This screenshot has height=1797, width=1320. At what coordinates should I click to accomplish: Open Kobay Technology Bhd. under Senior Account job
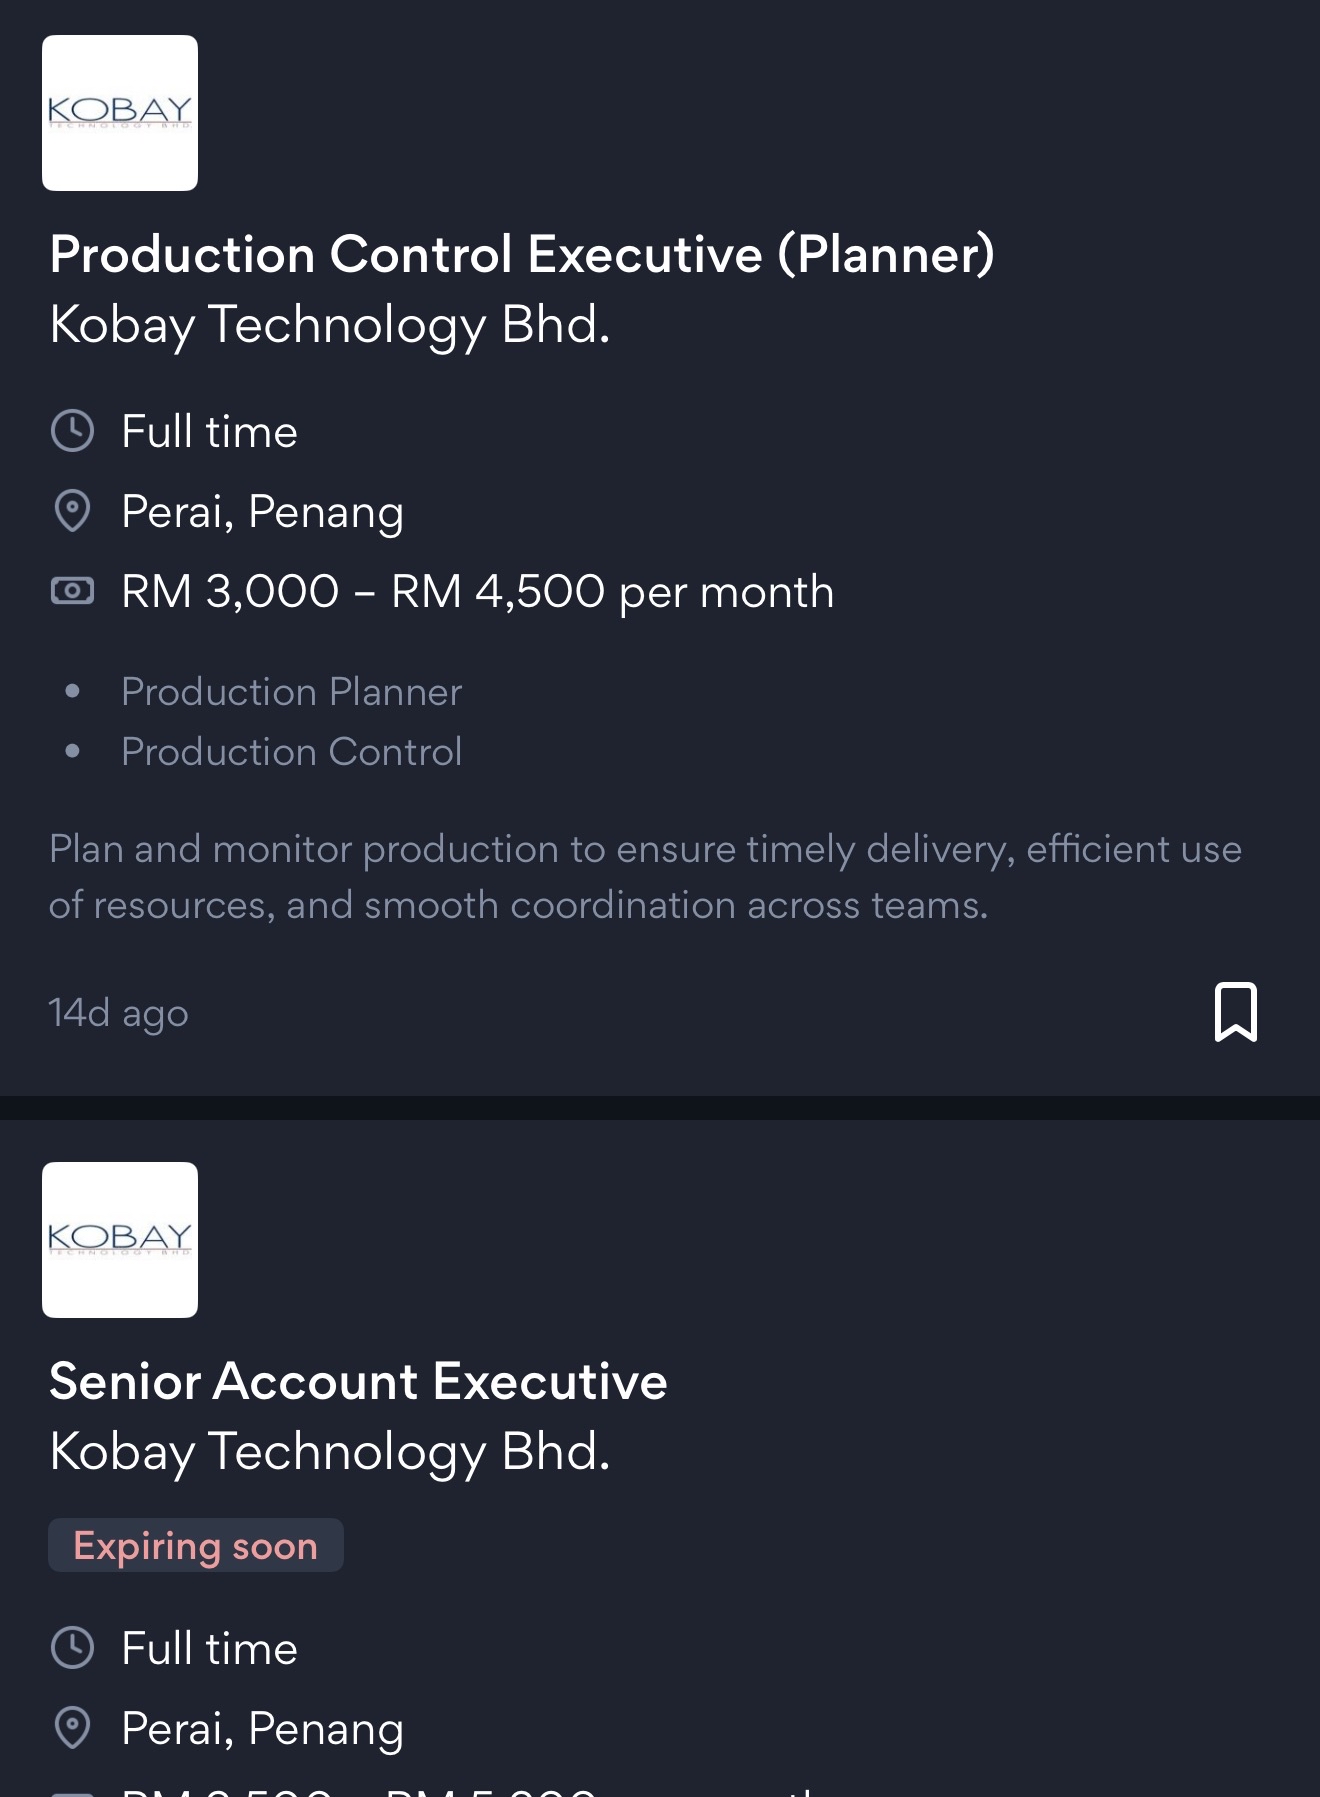[330, 1452]
